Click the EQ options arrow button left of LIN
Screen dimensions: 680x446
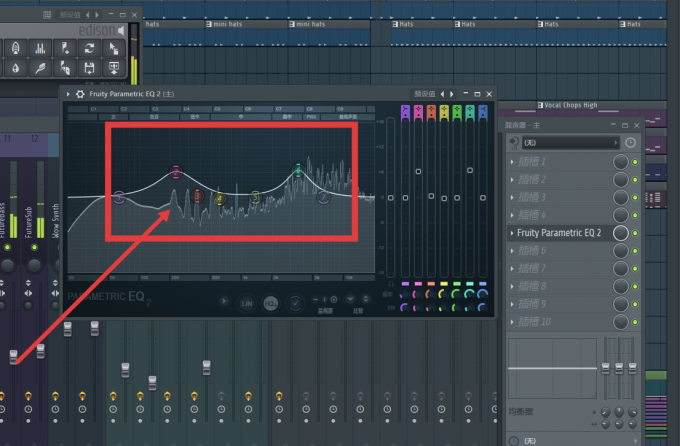pyautogui.click(x=224, y=301)
